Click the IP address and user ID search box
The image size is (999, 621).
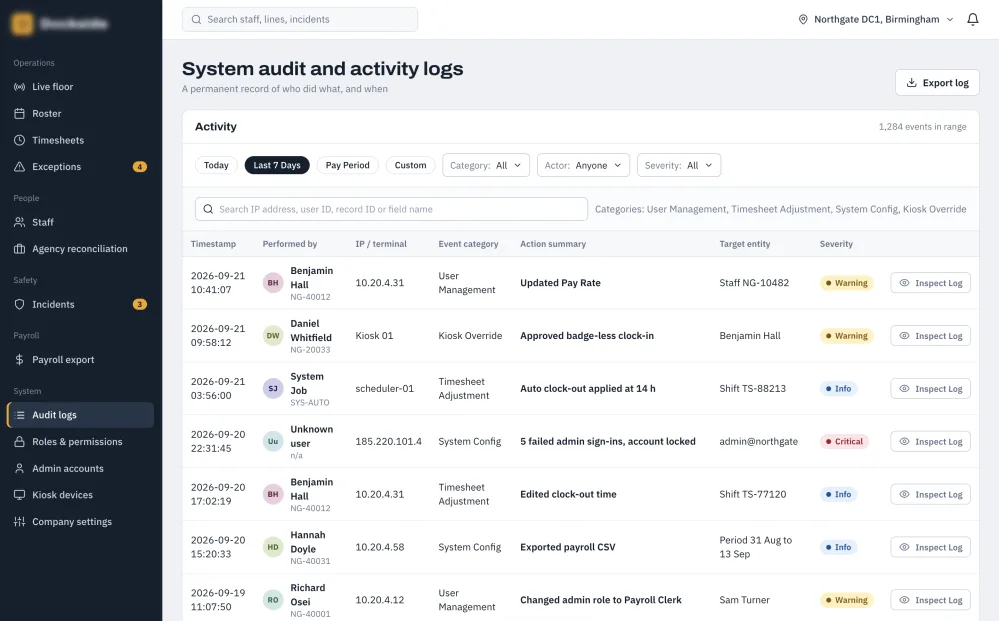pos(391,209)
